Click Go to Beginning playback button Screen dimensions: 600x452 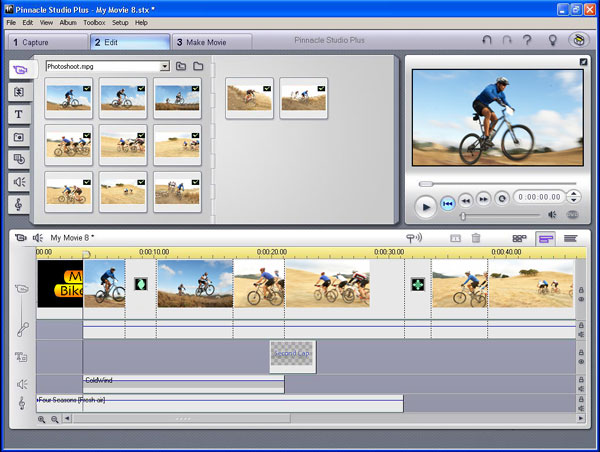point(449,203)
